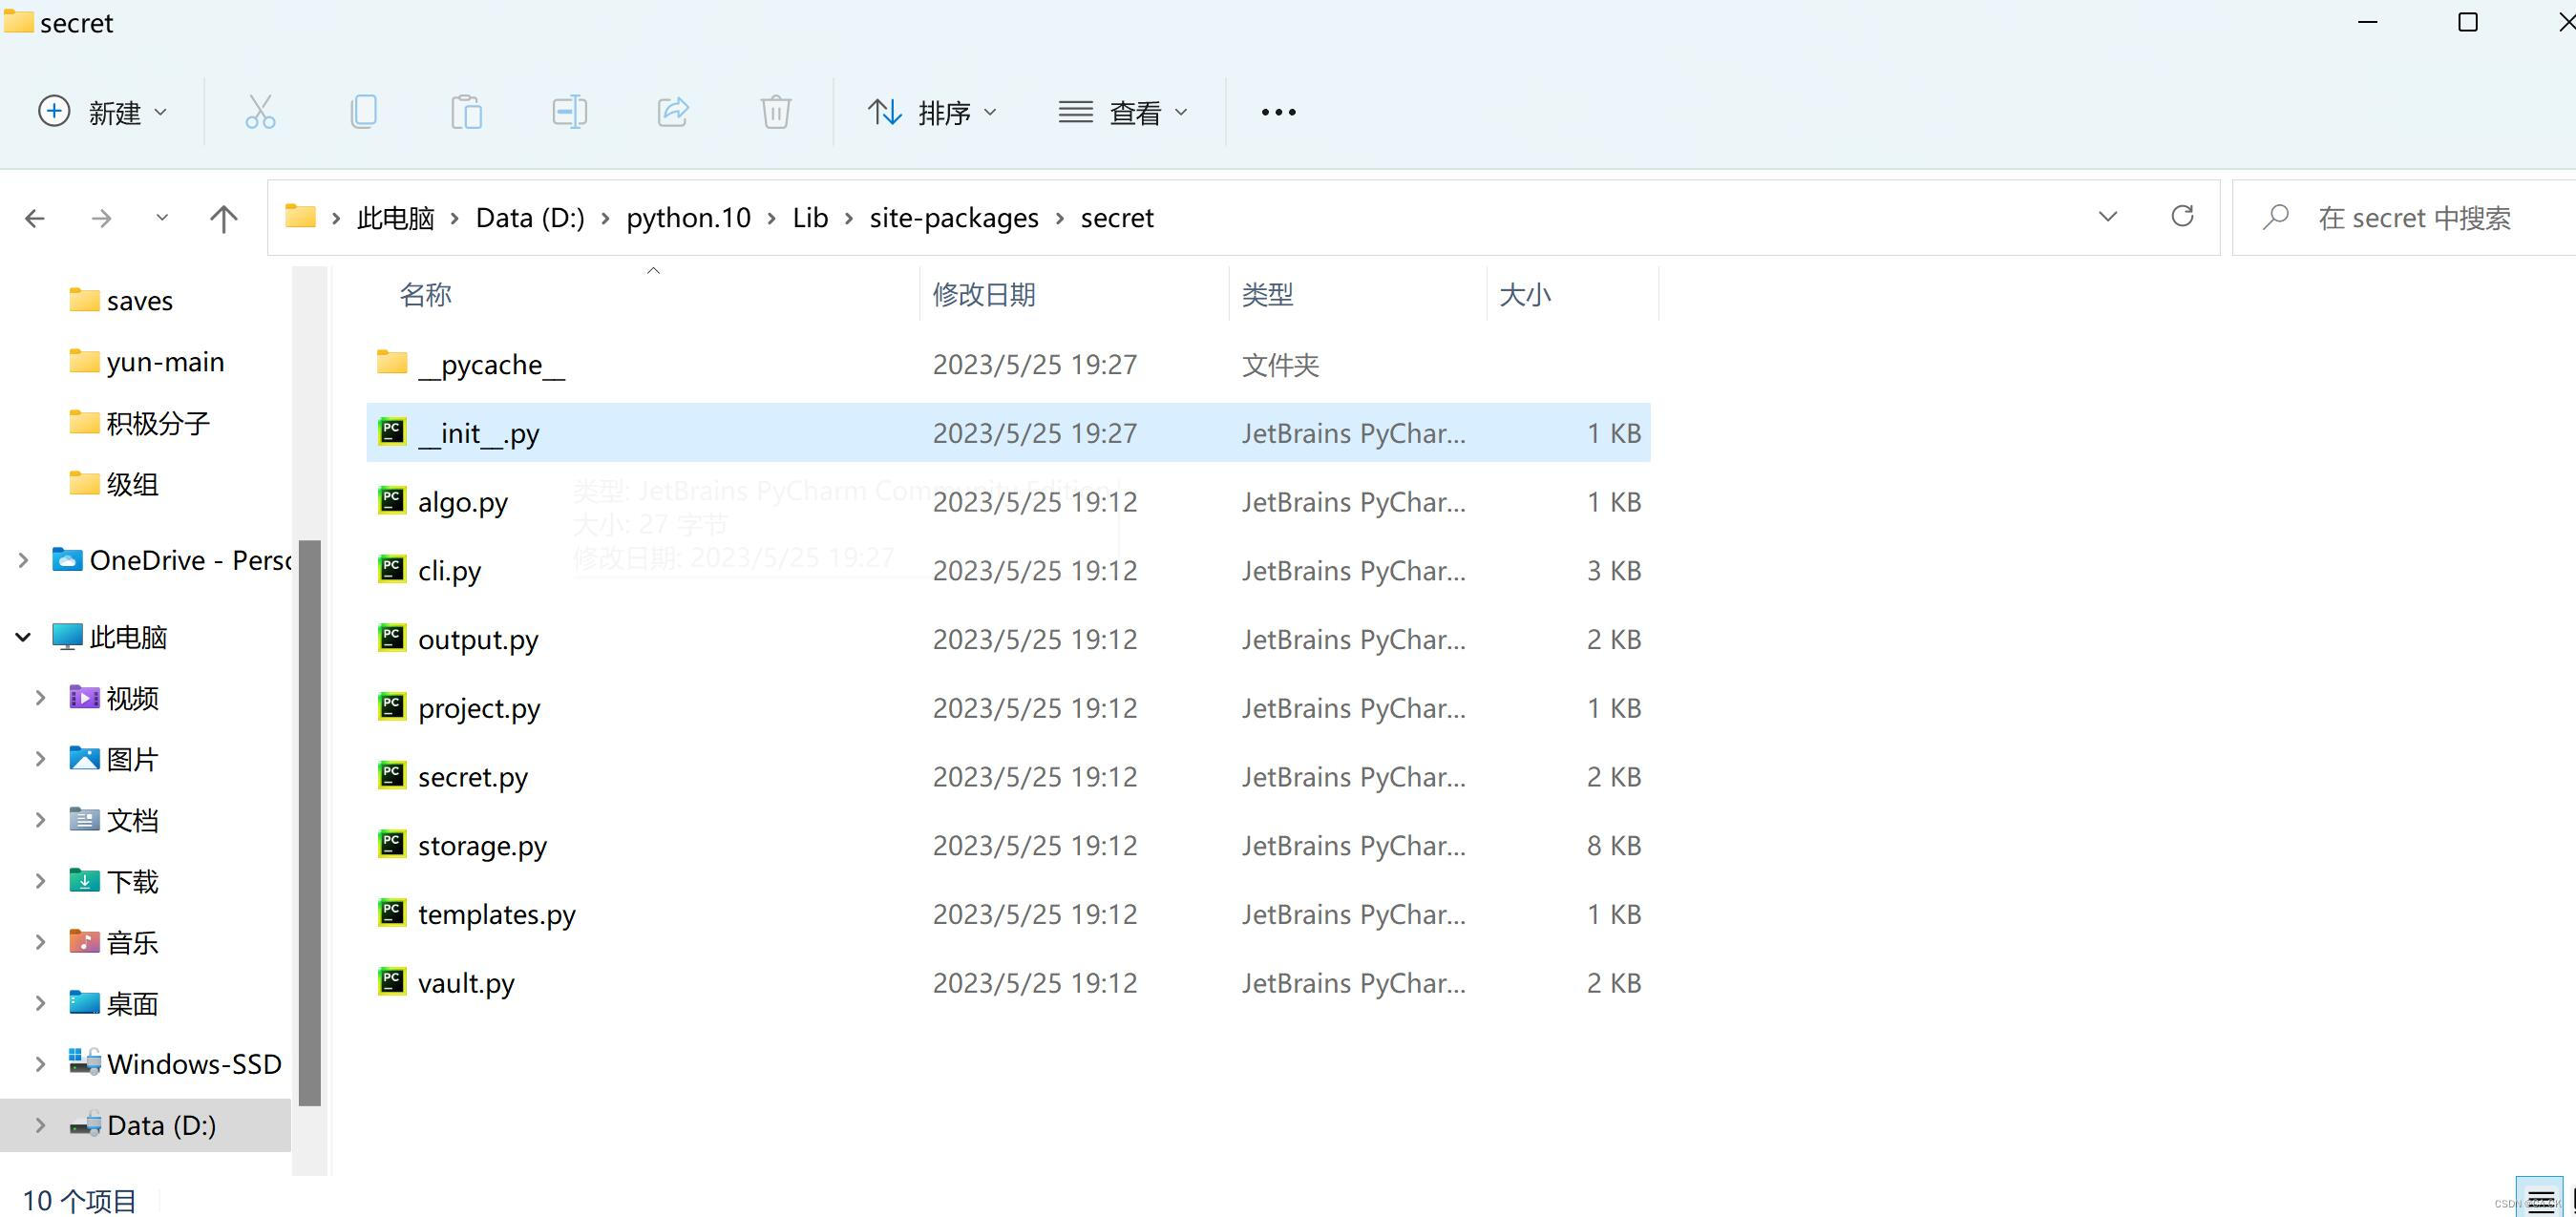
Task: Open the 查看 view options dropdown
Action: (1124, 111)
